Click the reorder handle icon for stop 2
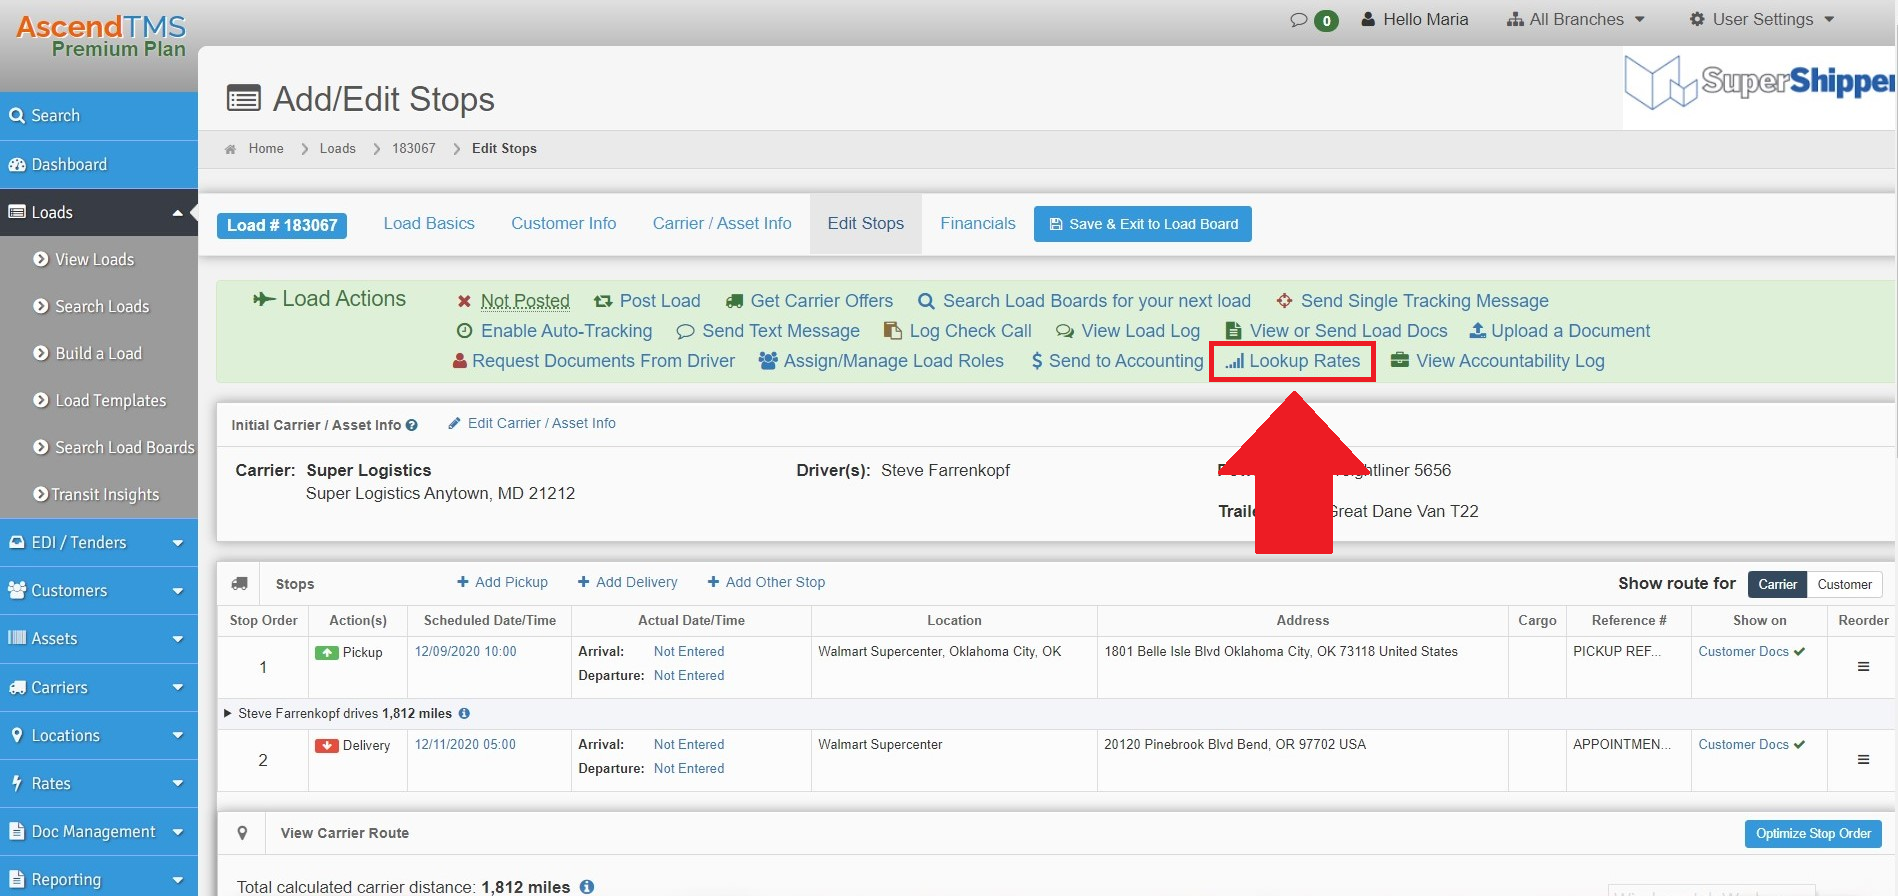Screen dimensions: 1898x896 tap(1863, 760)
